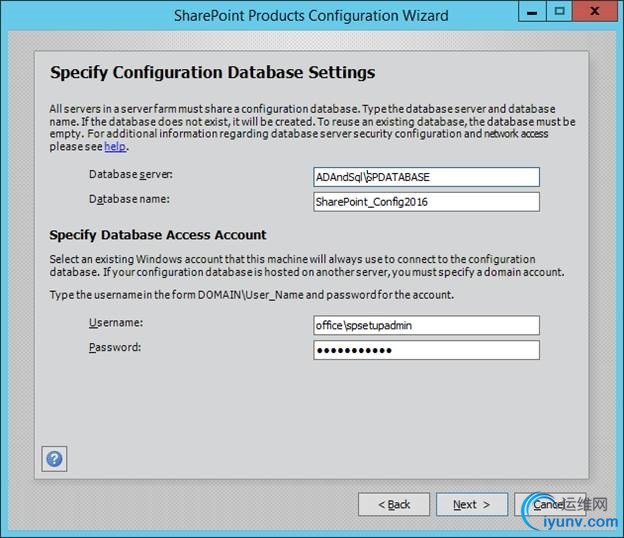This screenshot has height=538, width=624.
Task: Minimize the SharePoint Configuration Wizard window
Action: click(x=532, y=12)
